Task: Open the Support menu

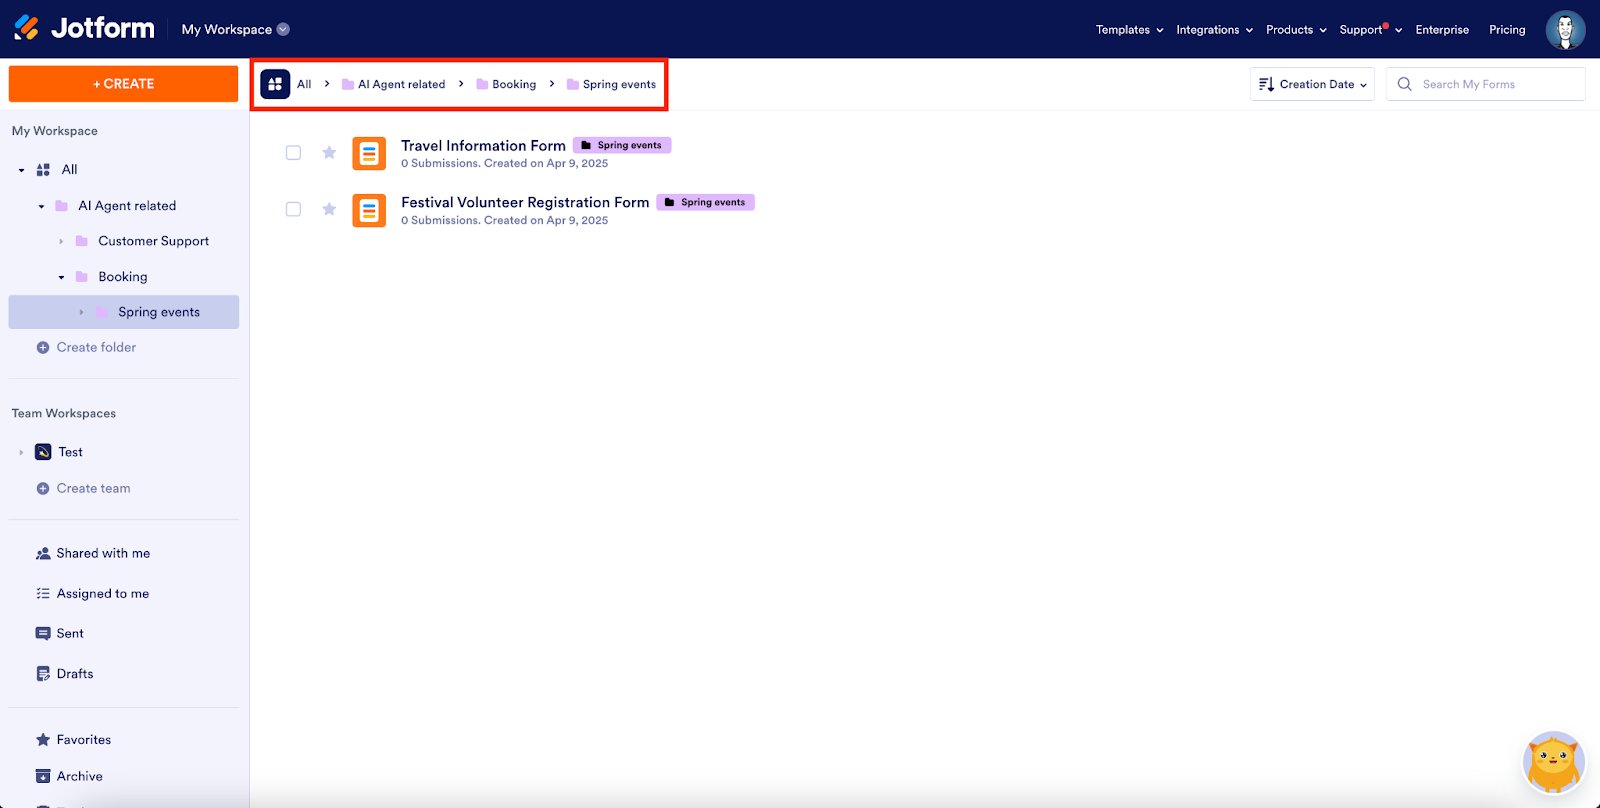Action: point(1371,30)
